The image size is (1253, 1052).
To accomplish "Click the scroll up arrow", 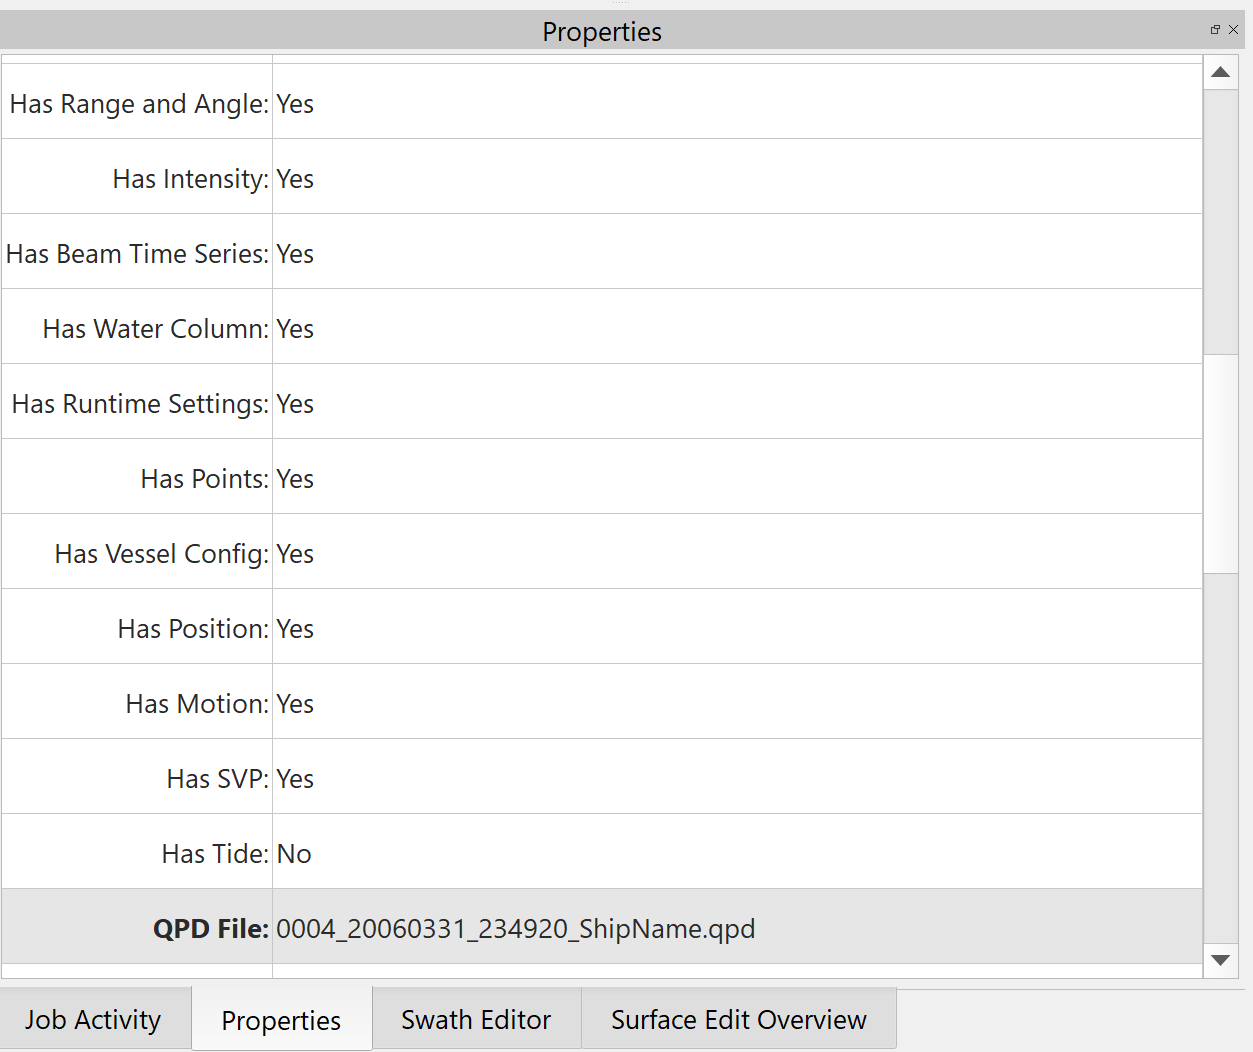I will 1220,72.
